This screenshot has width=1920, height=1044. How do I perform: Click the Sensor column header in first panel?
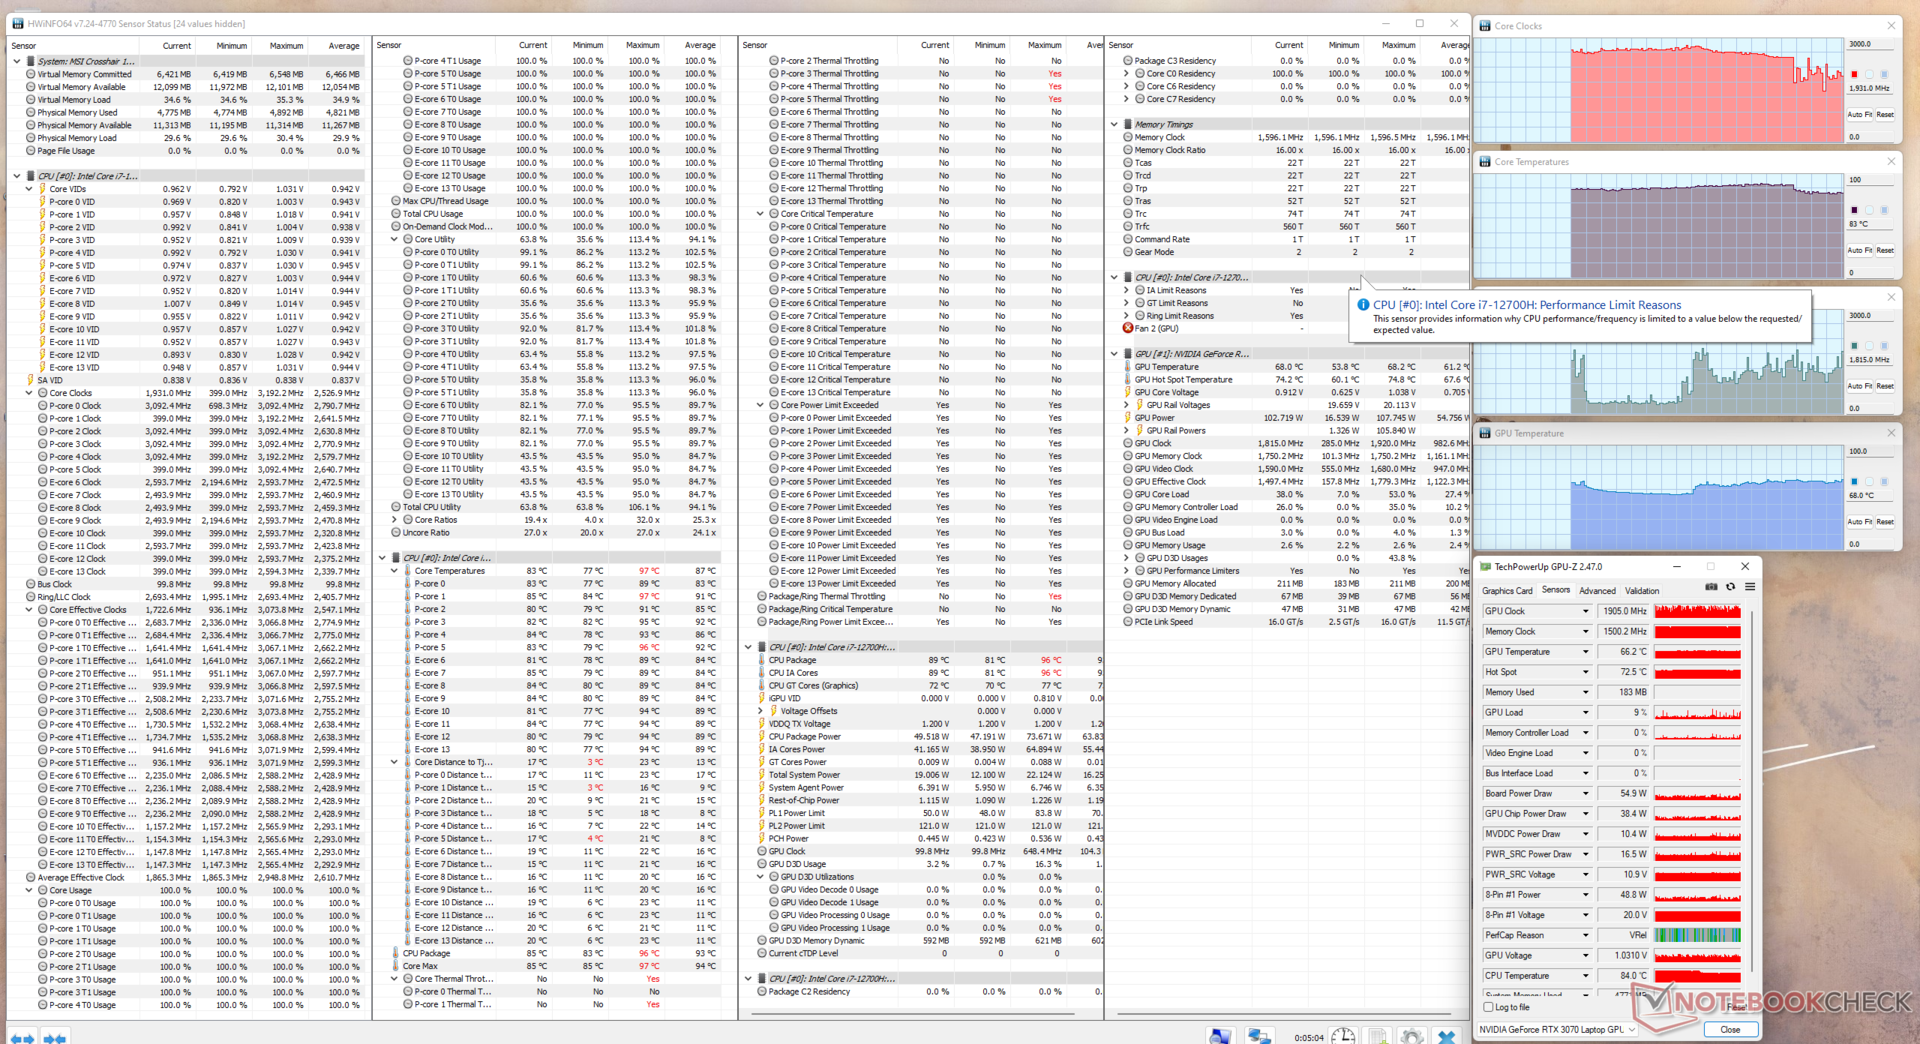click(24, 45)
